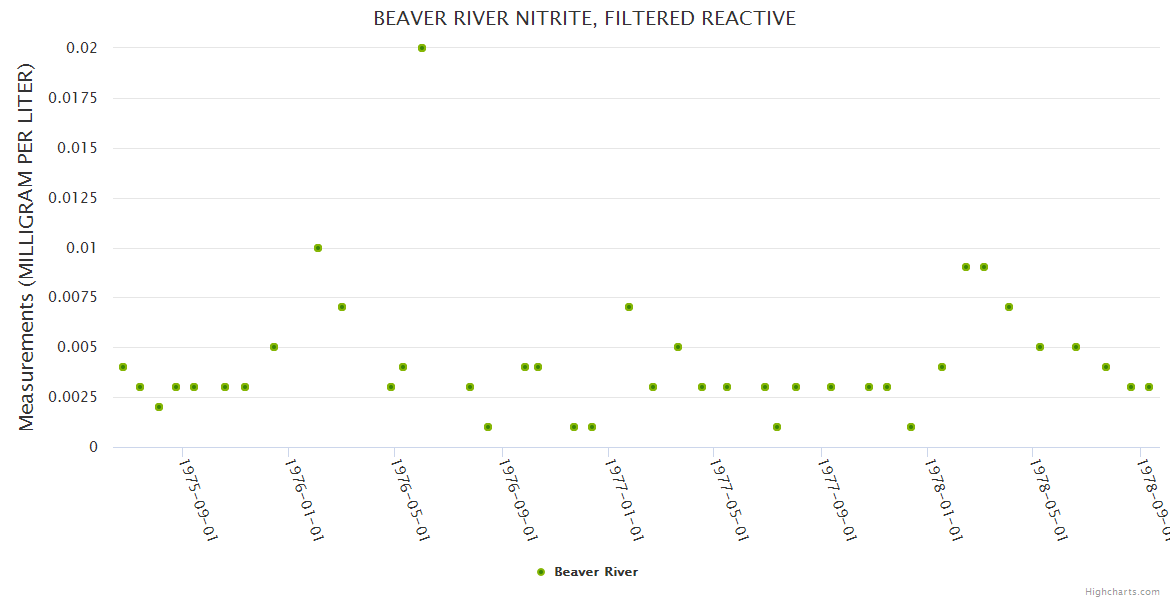
Task: Click the rightmost data point in the chart
Action: tap(1149, 387)
